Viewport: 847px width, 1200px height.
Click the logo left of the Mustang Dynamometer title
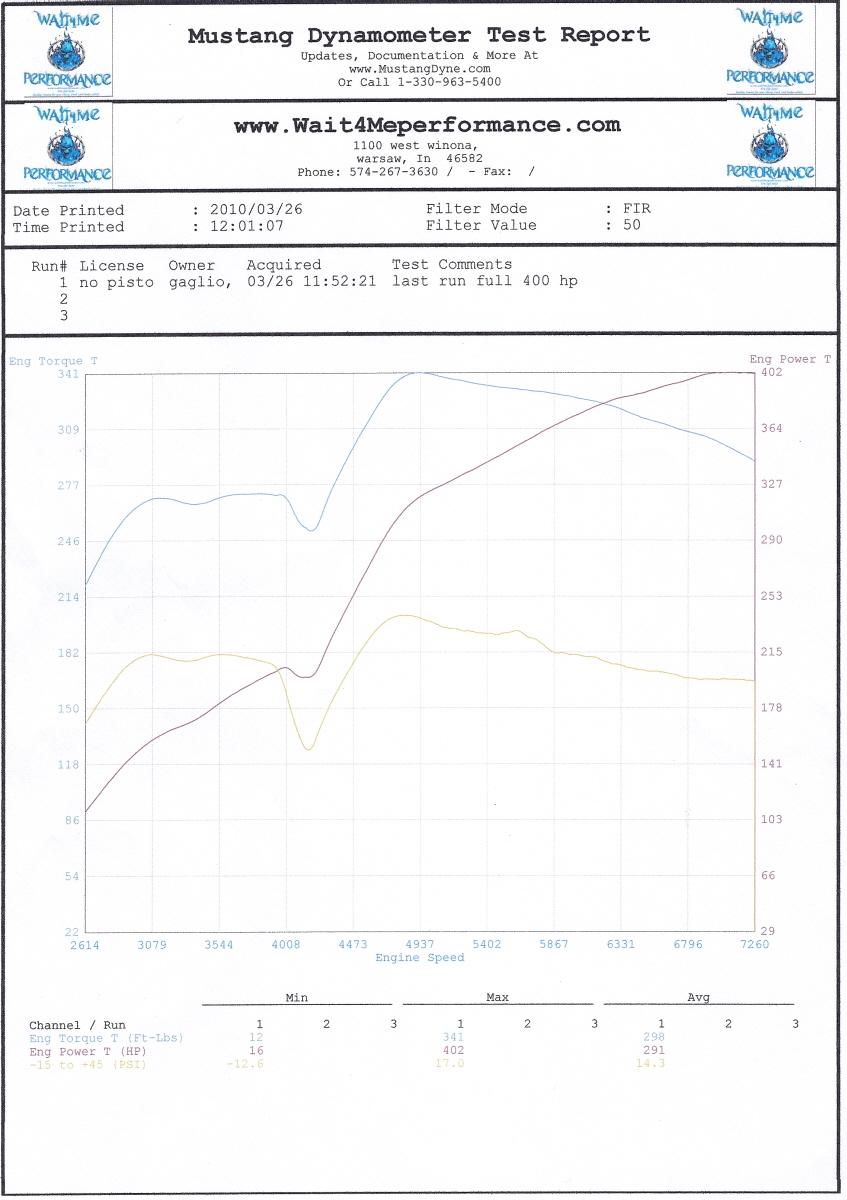pos(67,52)
